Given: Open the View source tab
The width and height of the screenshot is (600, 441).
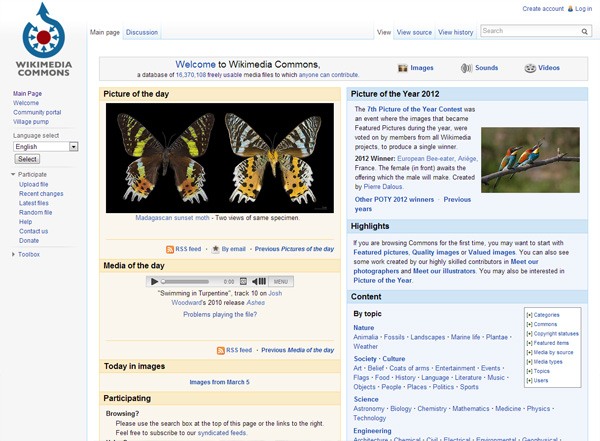Looking at the screenshot, I should pyautogui.click(x=414, y=32).
